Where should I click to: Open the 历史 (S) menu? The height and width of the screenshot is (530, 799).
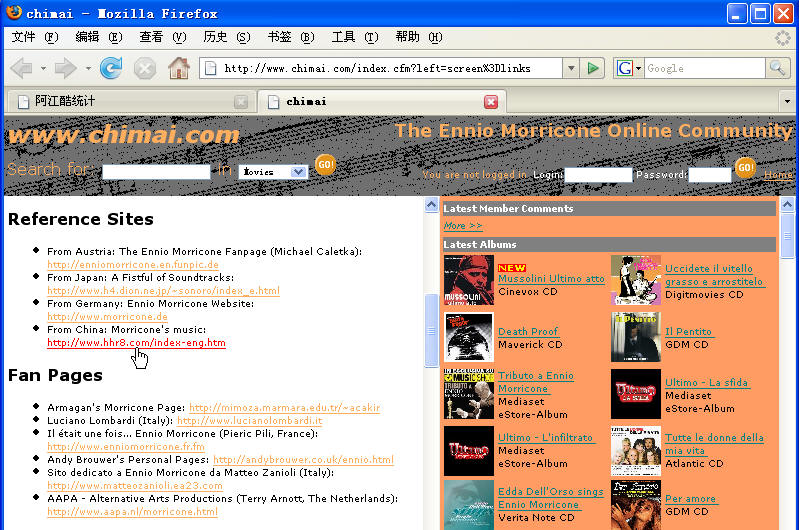pyautogui.click(x=227, y=37)
